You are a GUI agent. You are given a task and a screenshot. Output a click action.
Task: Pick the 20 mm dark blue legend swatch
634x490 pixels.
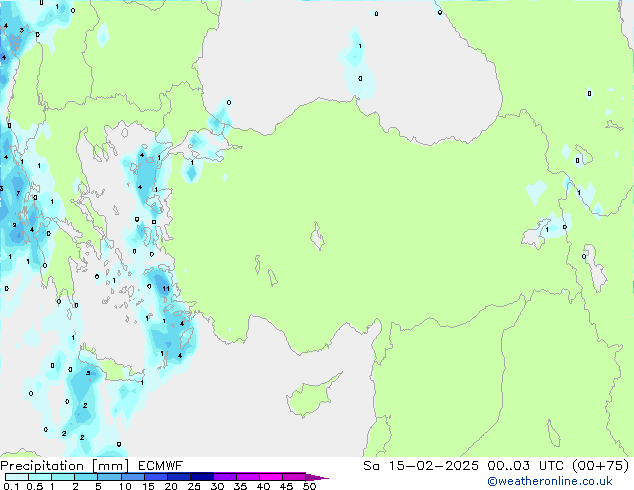pos(179,477)
